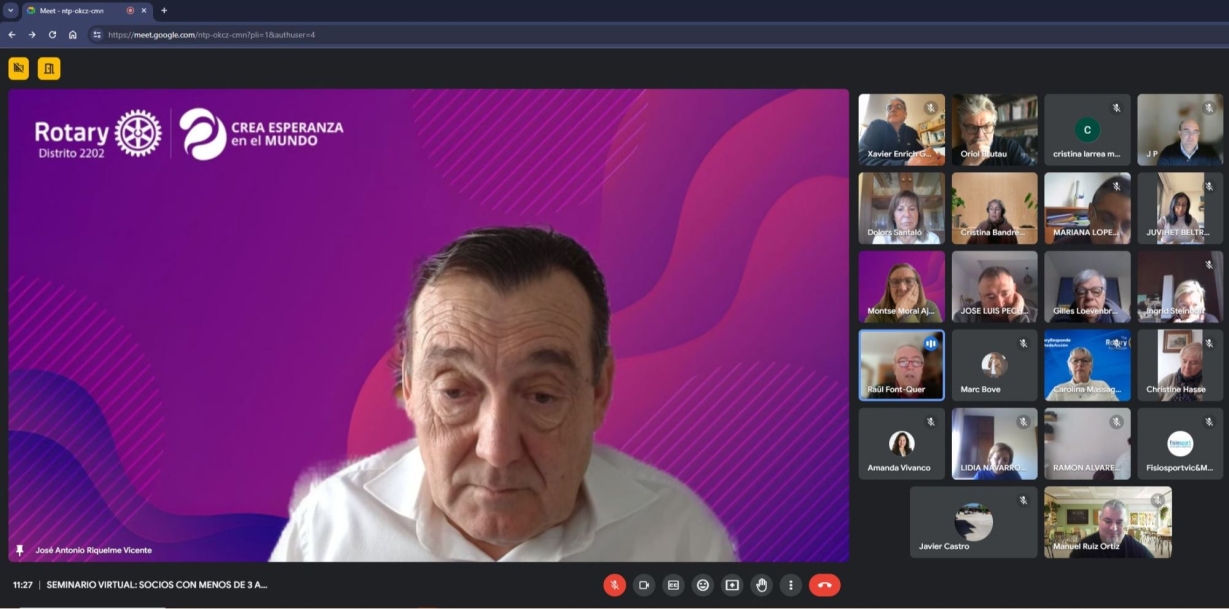Close the Meet - ntp-okcz-cmn tab
Screen dimensions: 1229x609
point(144,10)
